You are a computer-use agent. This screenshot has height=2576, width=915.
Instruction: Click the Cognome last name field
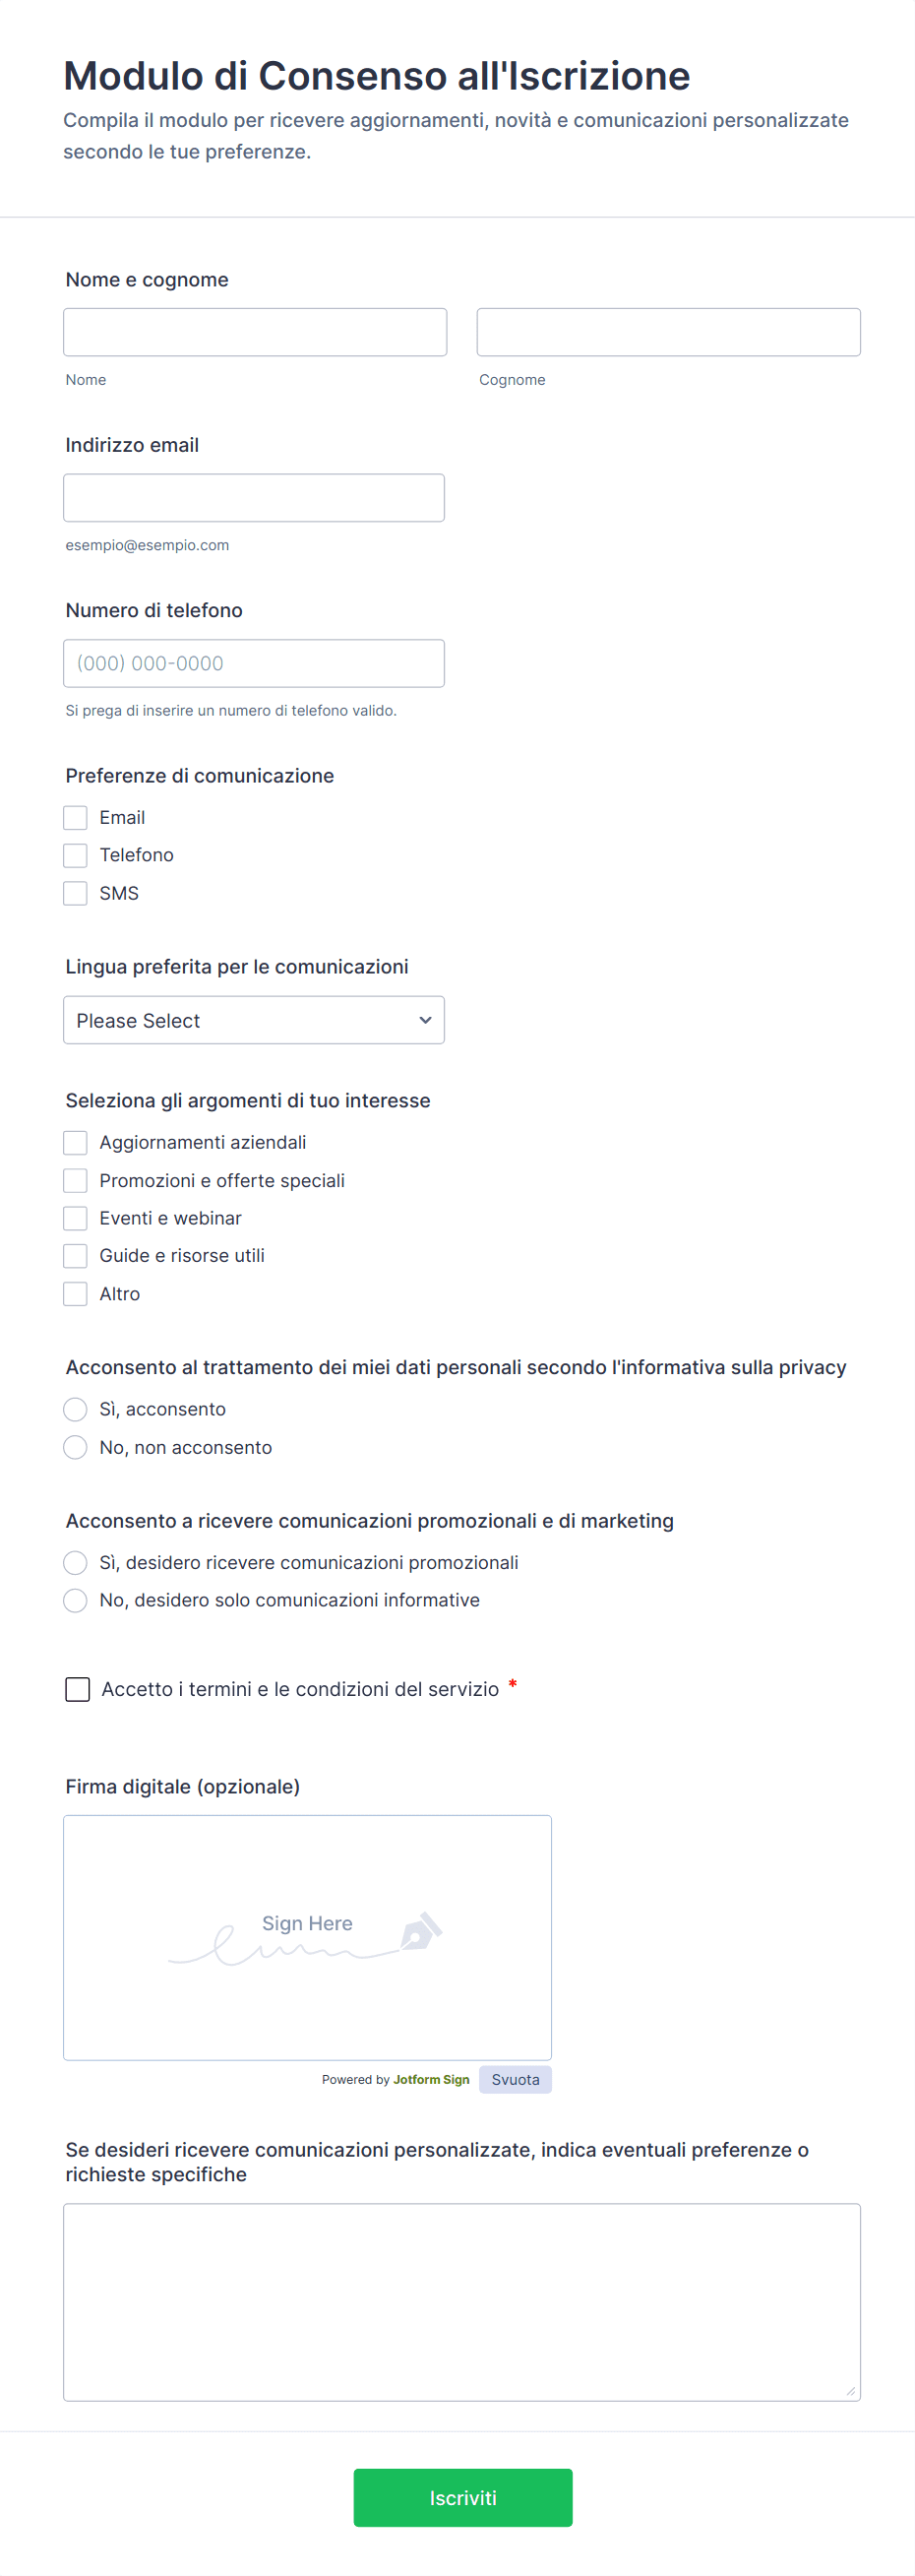[x=668, y=332]
